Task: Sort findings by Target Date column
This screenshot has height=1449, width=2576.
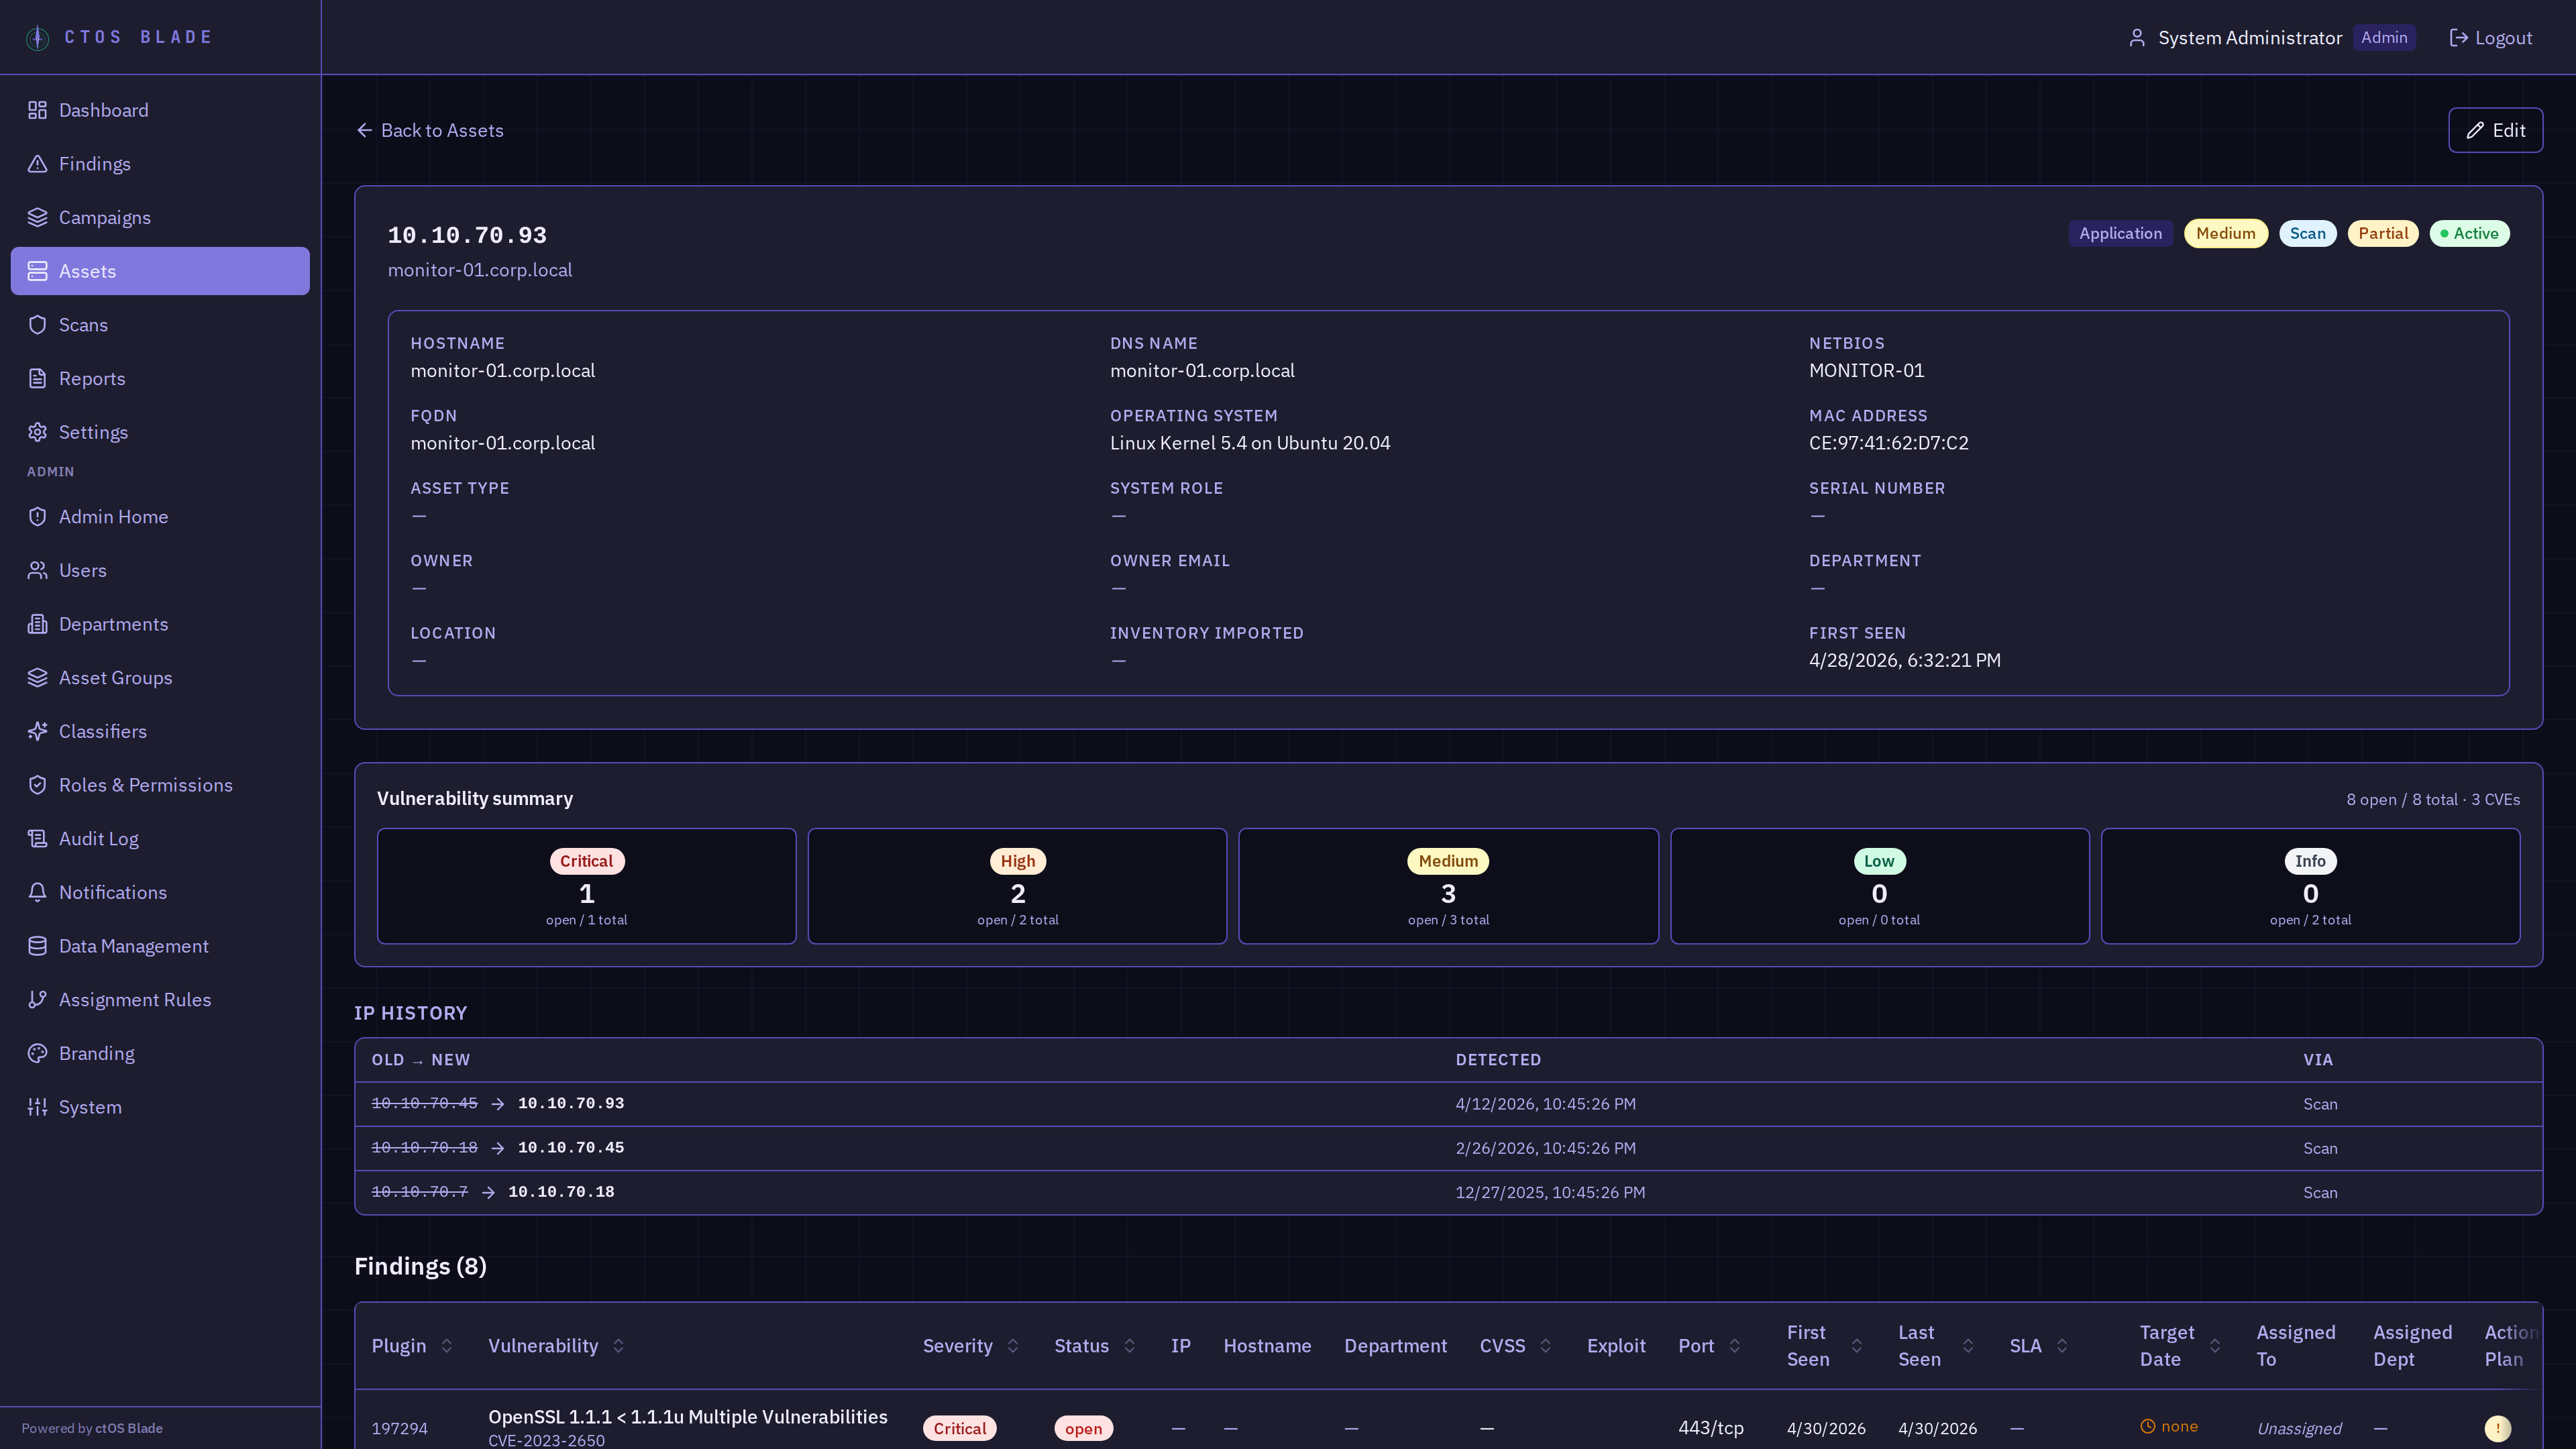Action: 2215,1346
